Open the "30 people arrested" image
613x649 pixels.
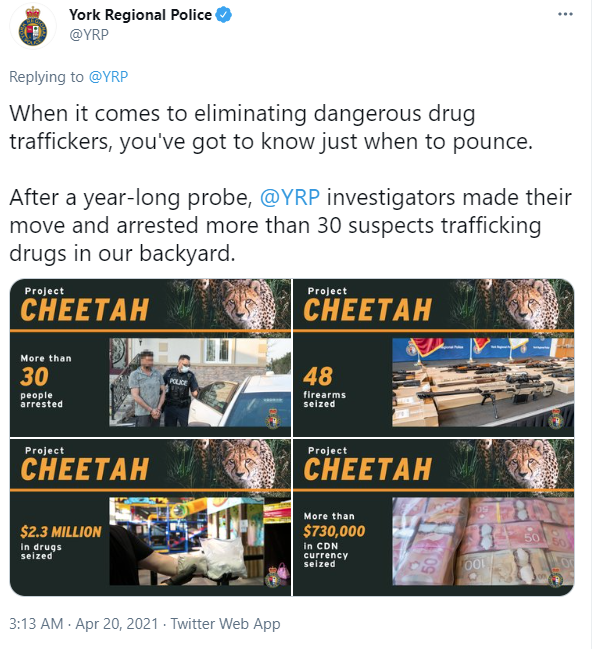pos(150,358)
